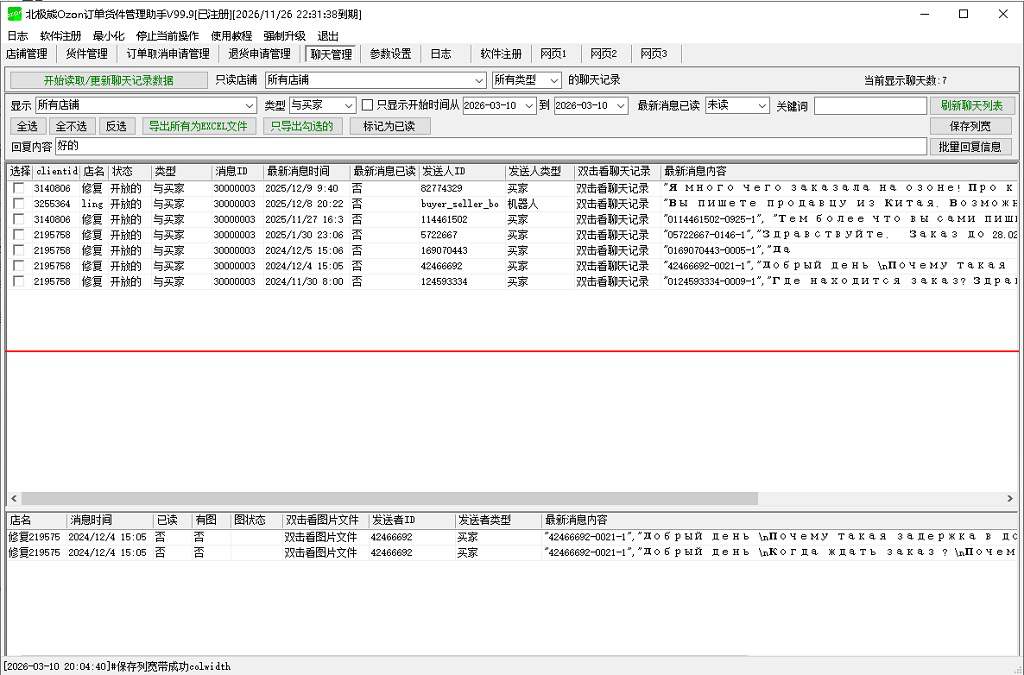
Task: Click the chat list horizontal scrollbar
Action: [390, 498]
